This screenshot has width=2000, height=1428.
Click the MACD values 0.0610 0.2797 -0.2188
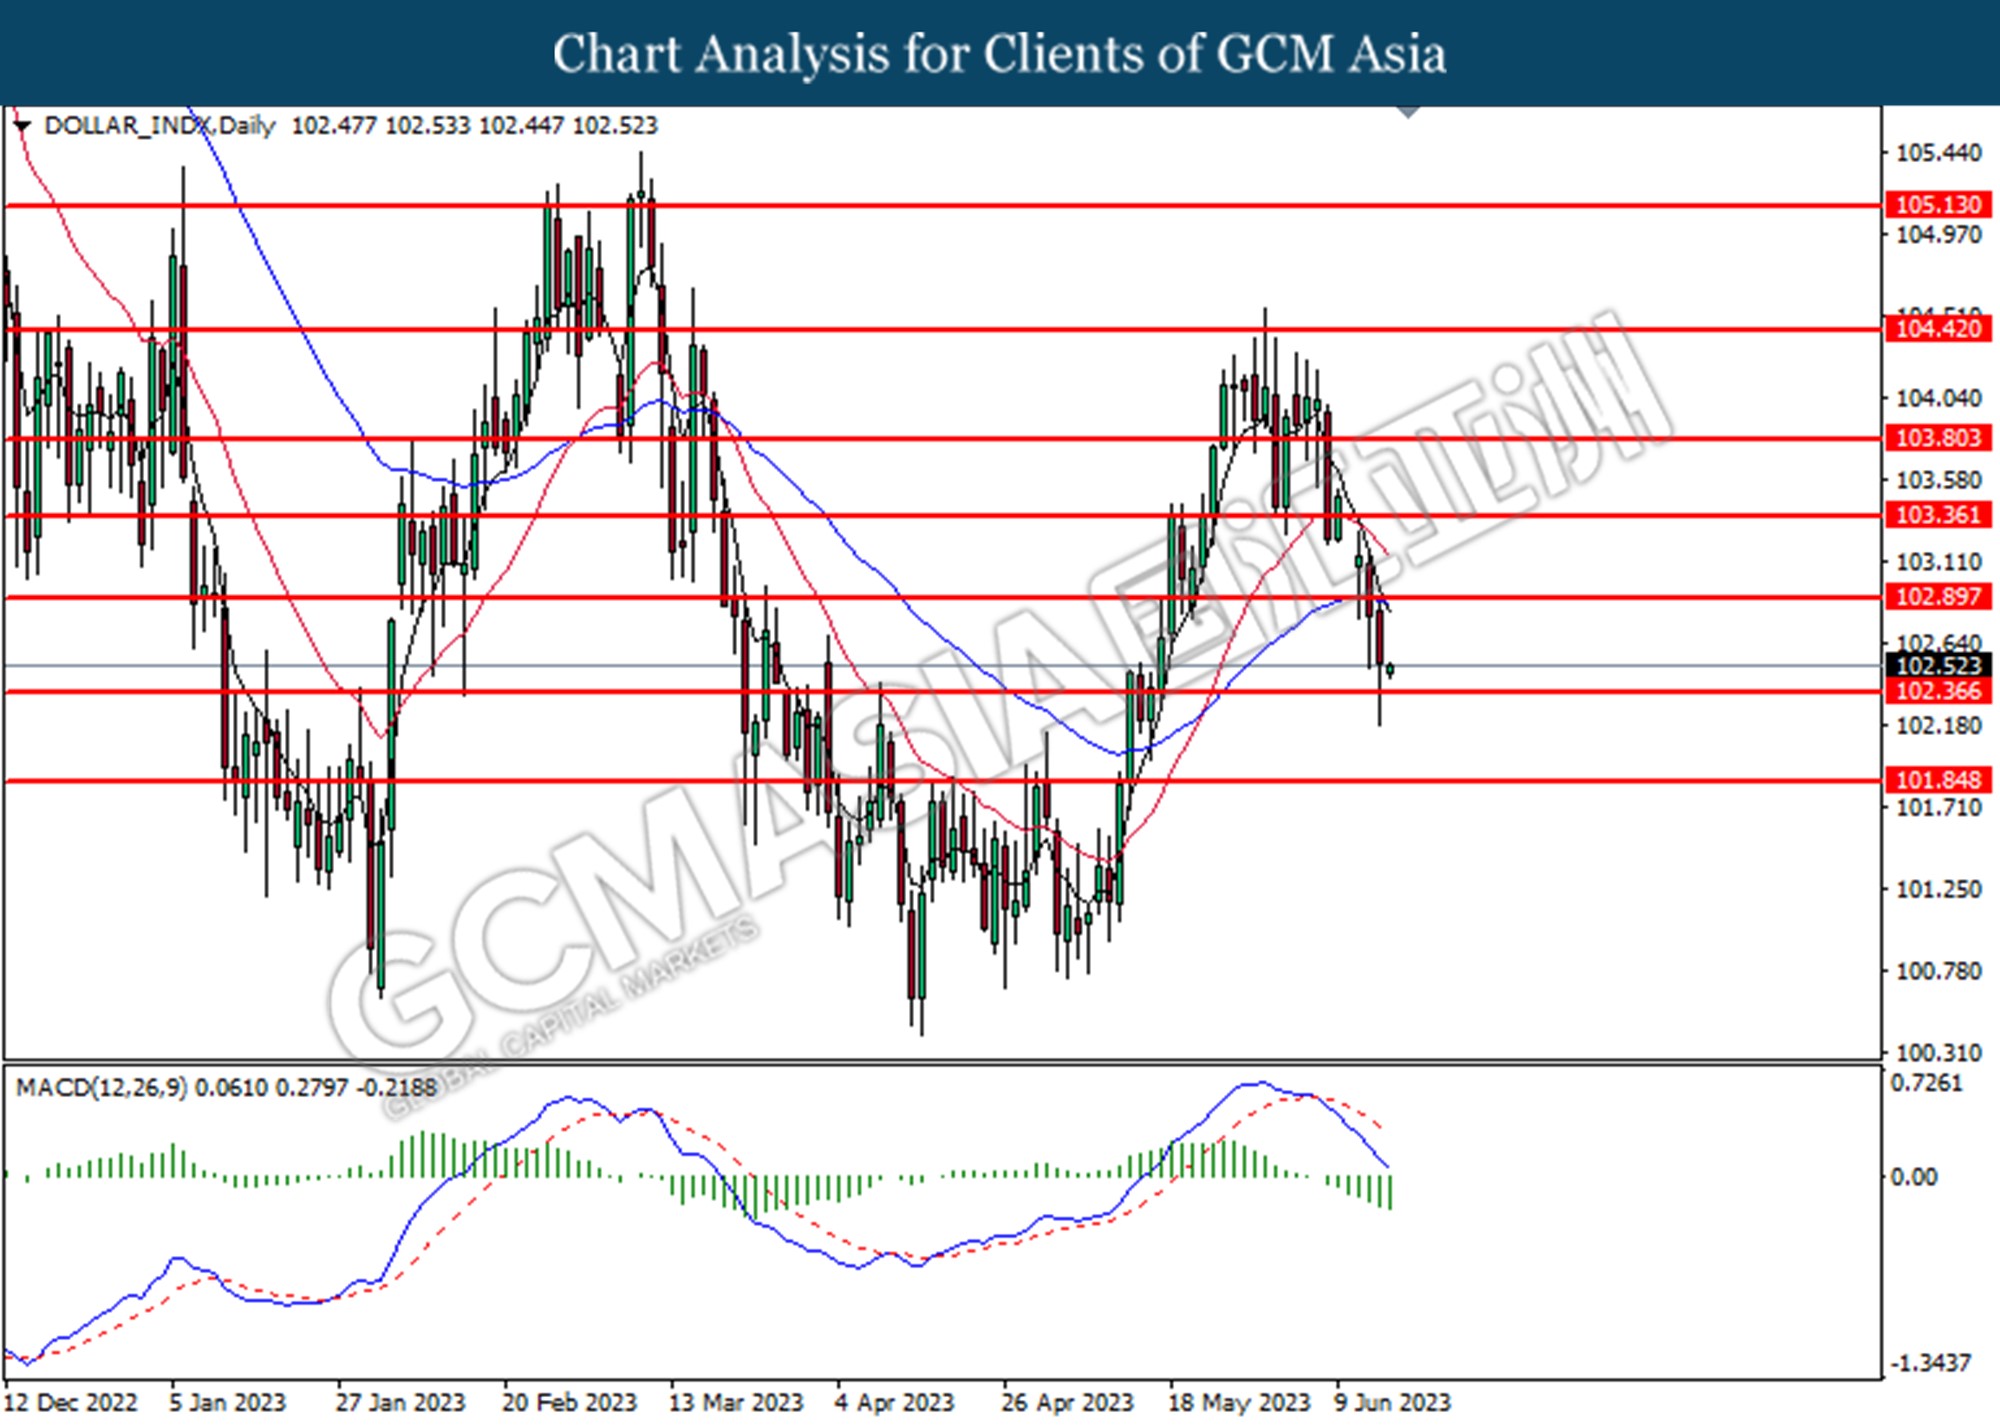(316, 1087)
